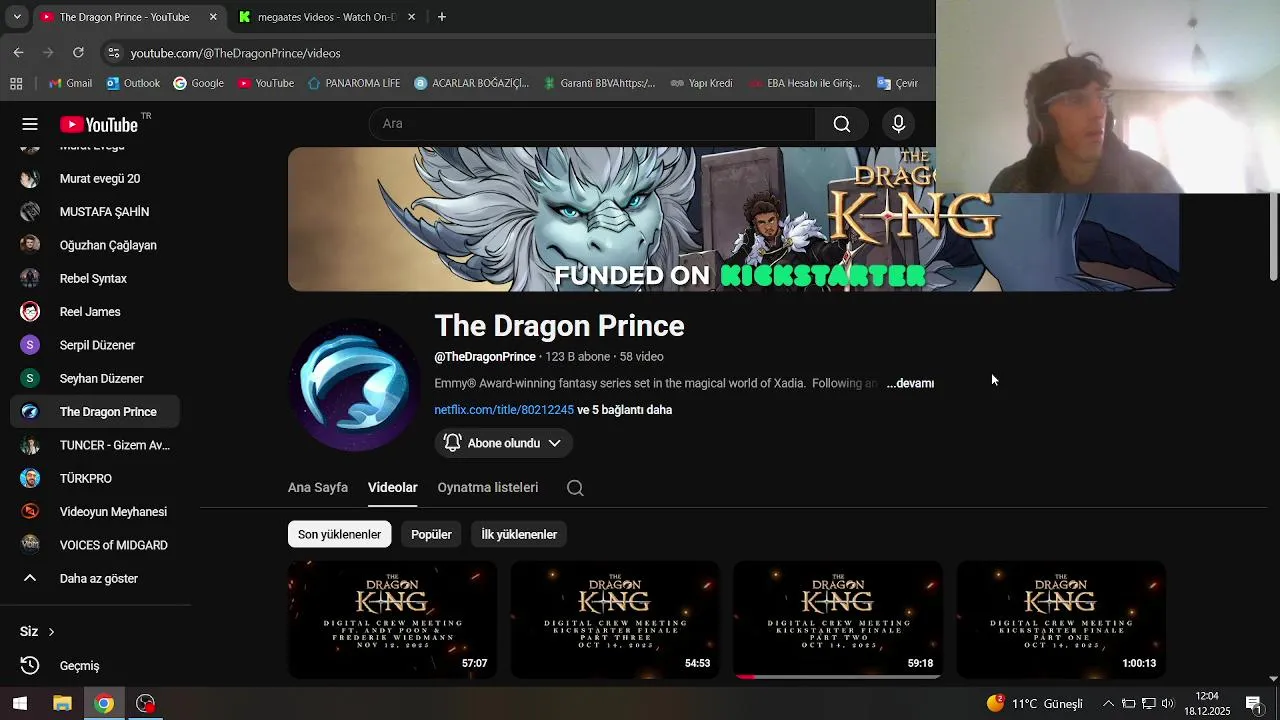Open Windows Start menu

pos(19,704)
